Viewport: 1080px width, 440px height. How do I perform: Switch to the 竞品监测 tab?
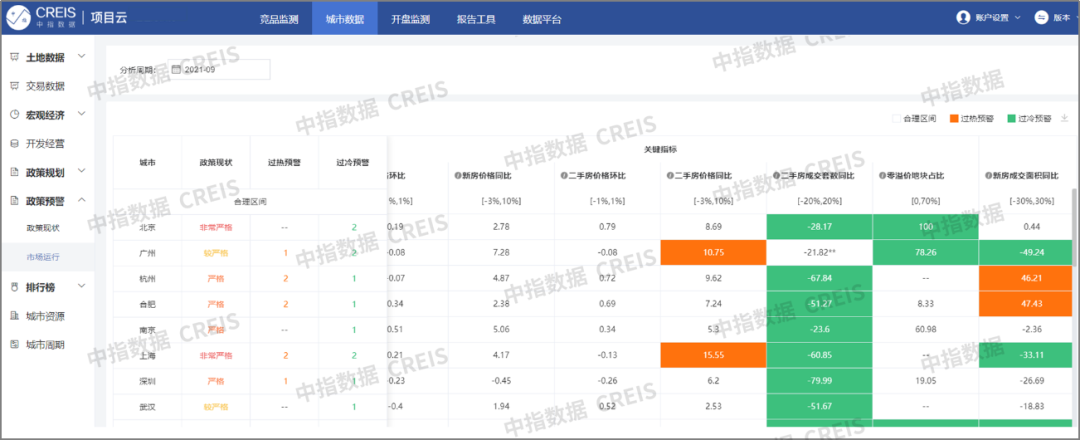279,19
